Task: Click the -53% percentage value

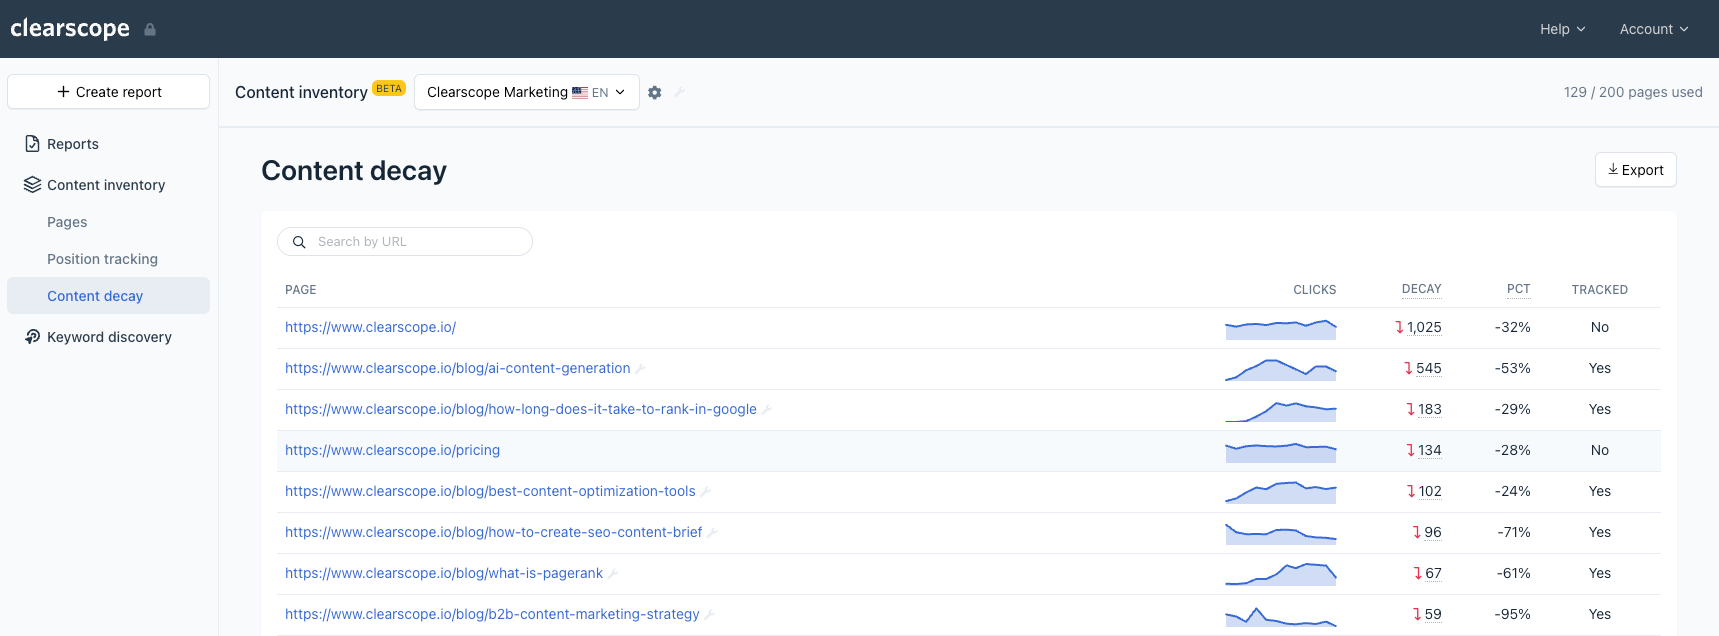Action: [1512, 368]
